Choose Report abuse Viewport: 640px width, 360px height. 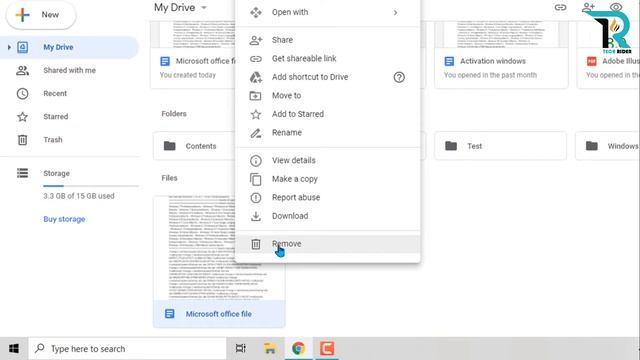pos(328,198)
